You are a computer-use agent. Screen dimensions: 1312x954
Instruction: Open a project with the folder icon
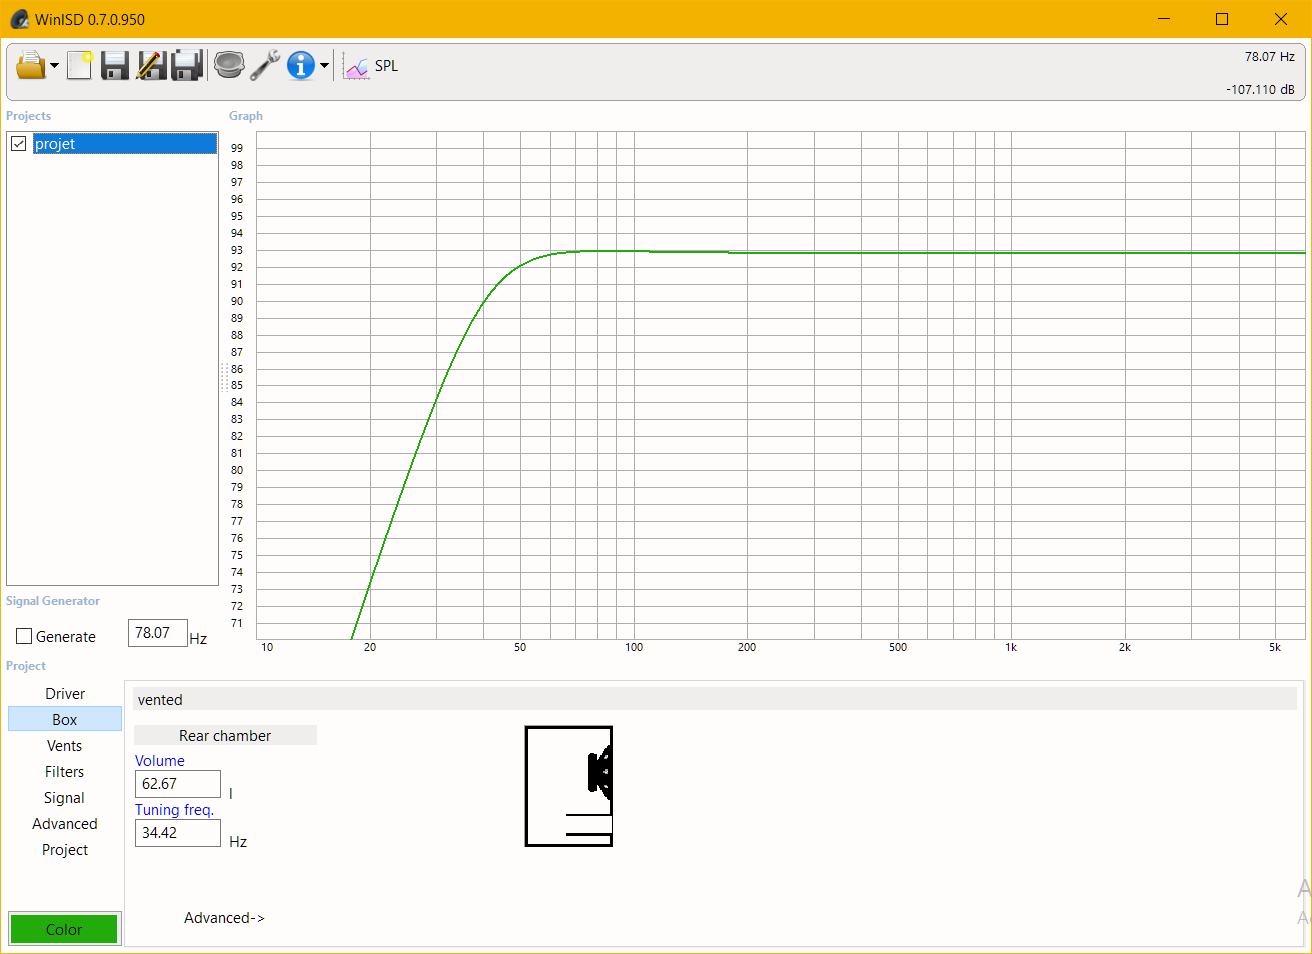(31, 66)
